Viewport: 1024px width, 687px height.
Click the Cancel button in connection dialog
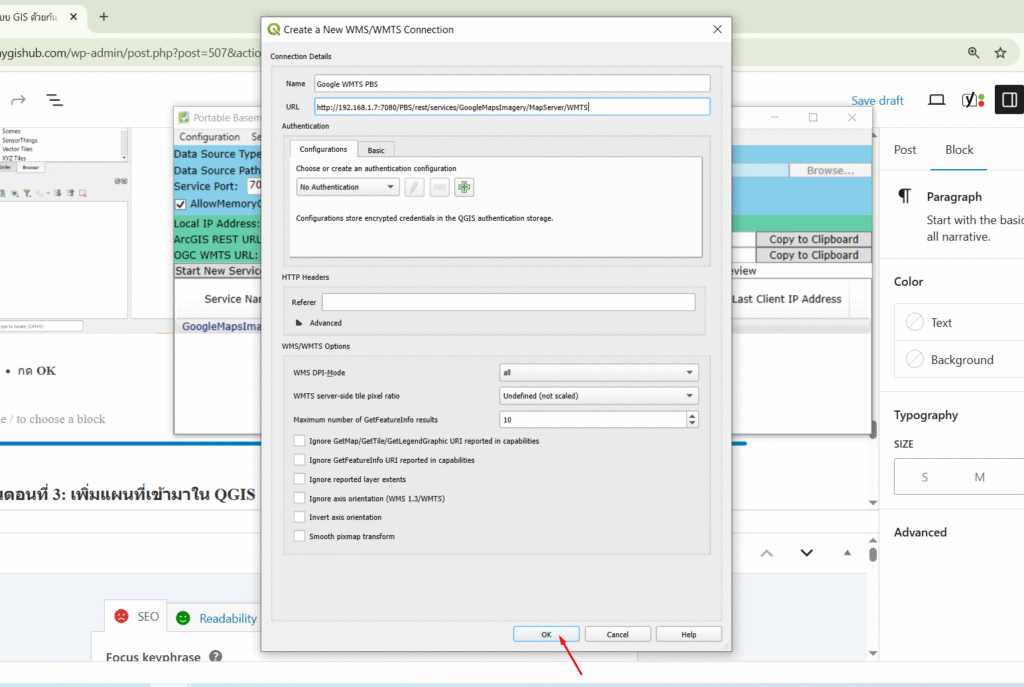pos(617,634)
